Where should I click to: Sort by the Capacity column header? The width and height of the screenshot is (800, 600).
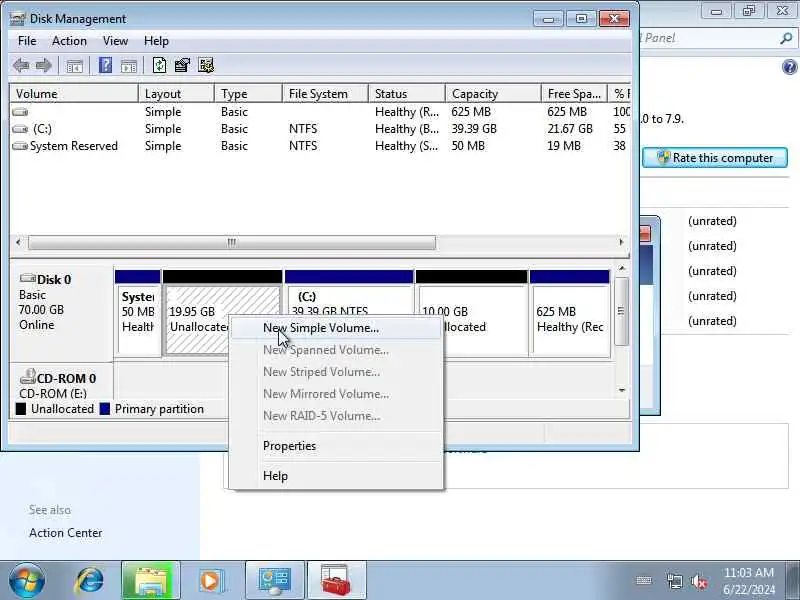tap(493, 94)
